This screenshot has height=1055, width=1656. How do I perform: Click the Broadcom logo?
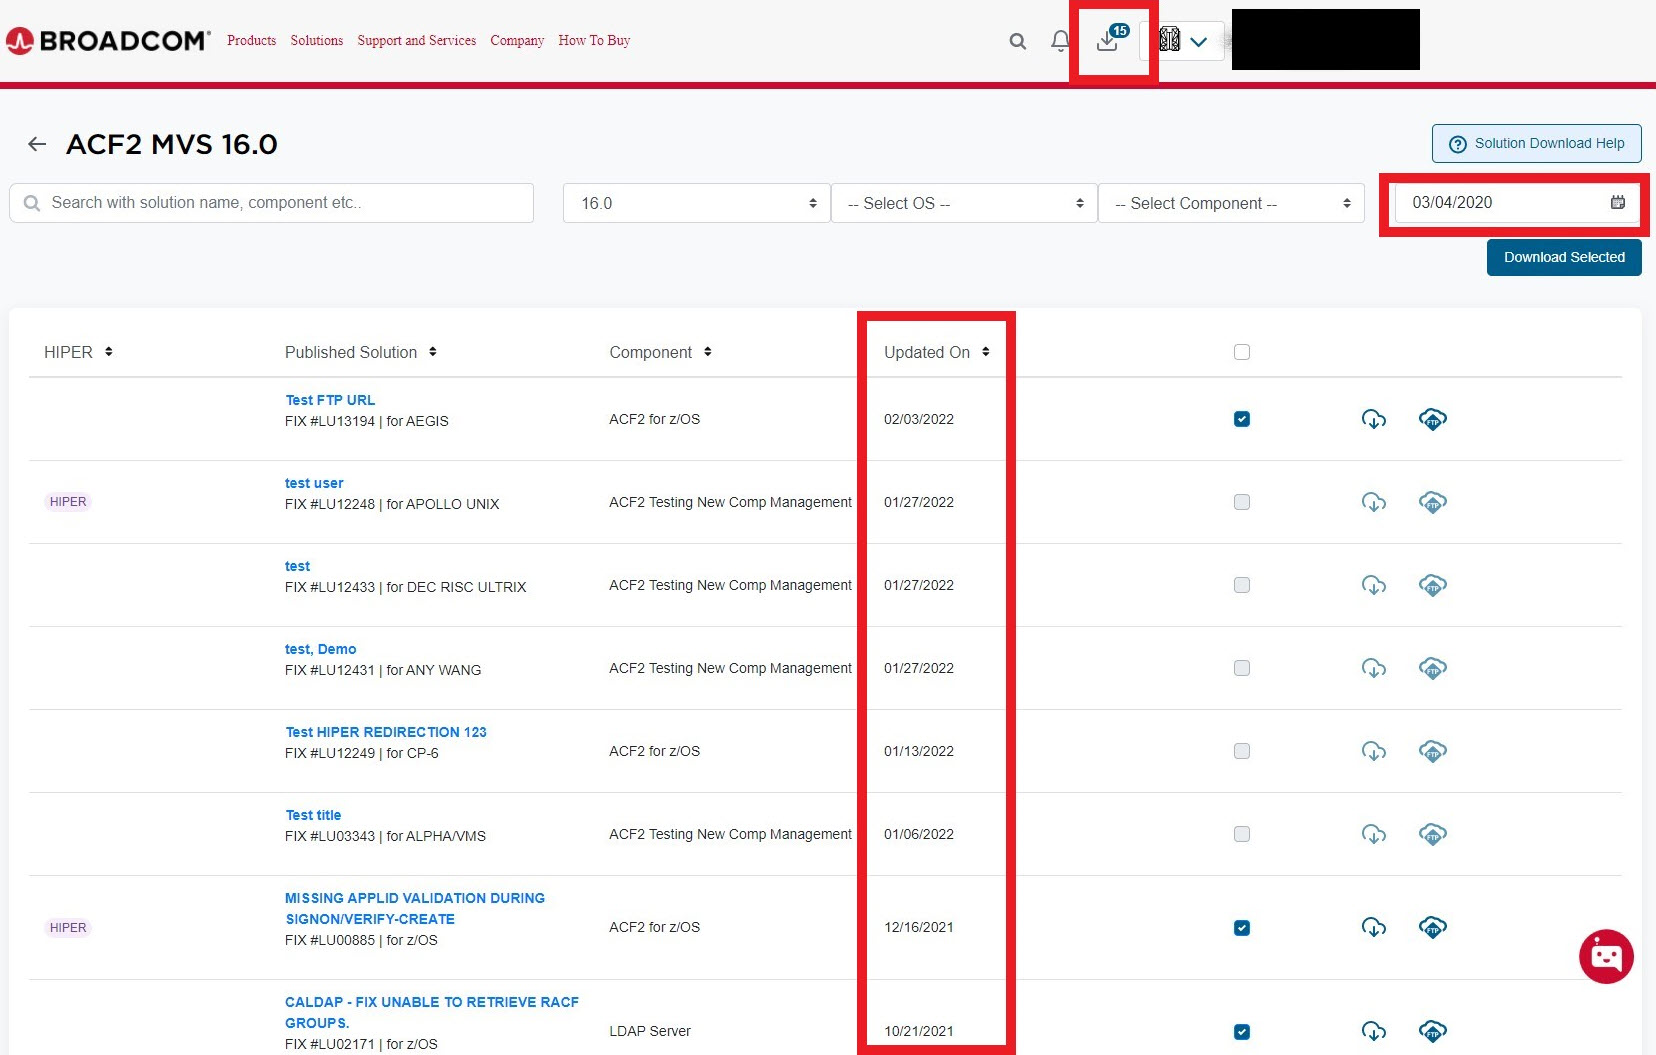[x=108, y=41]
